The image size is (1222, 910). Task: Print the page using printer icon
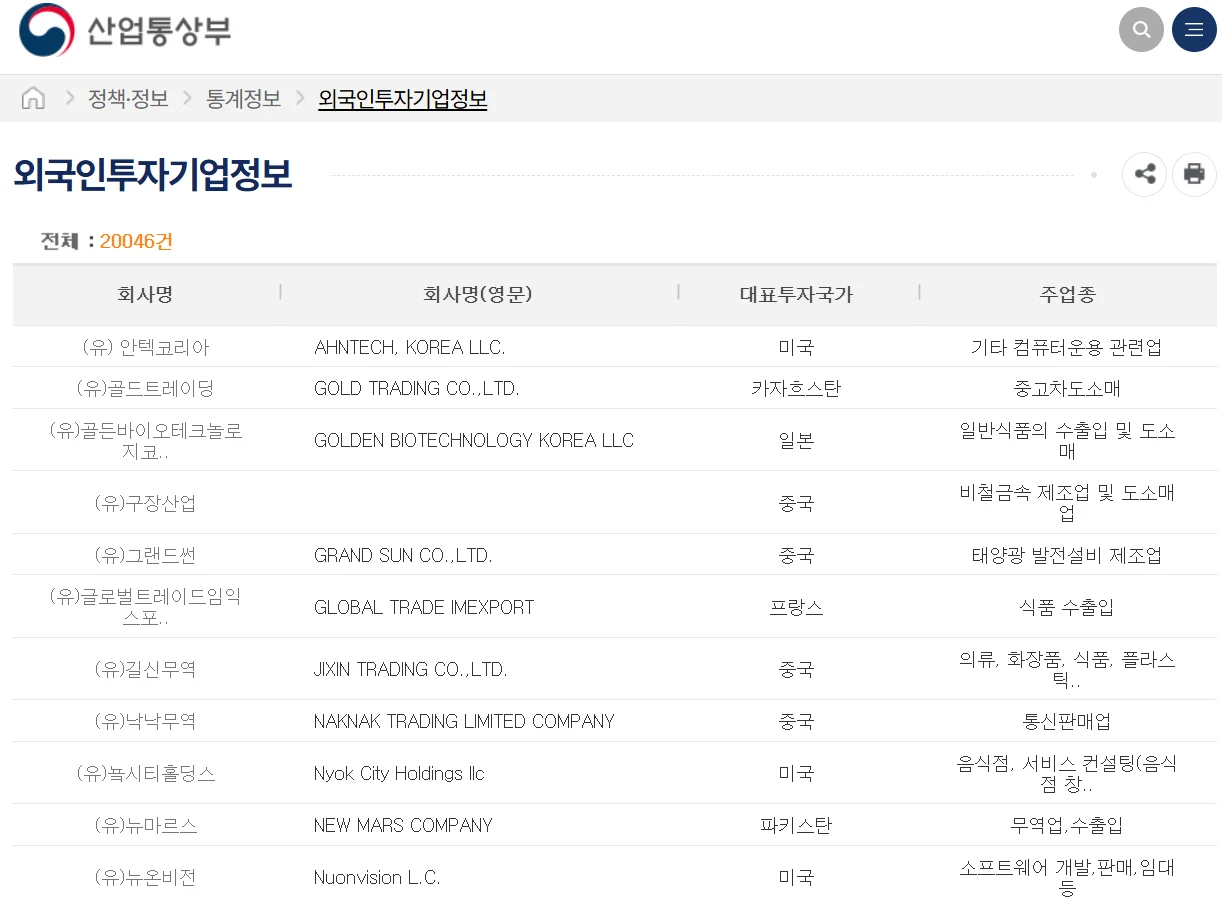tap(1194, 174)
